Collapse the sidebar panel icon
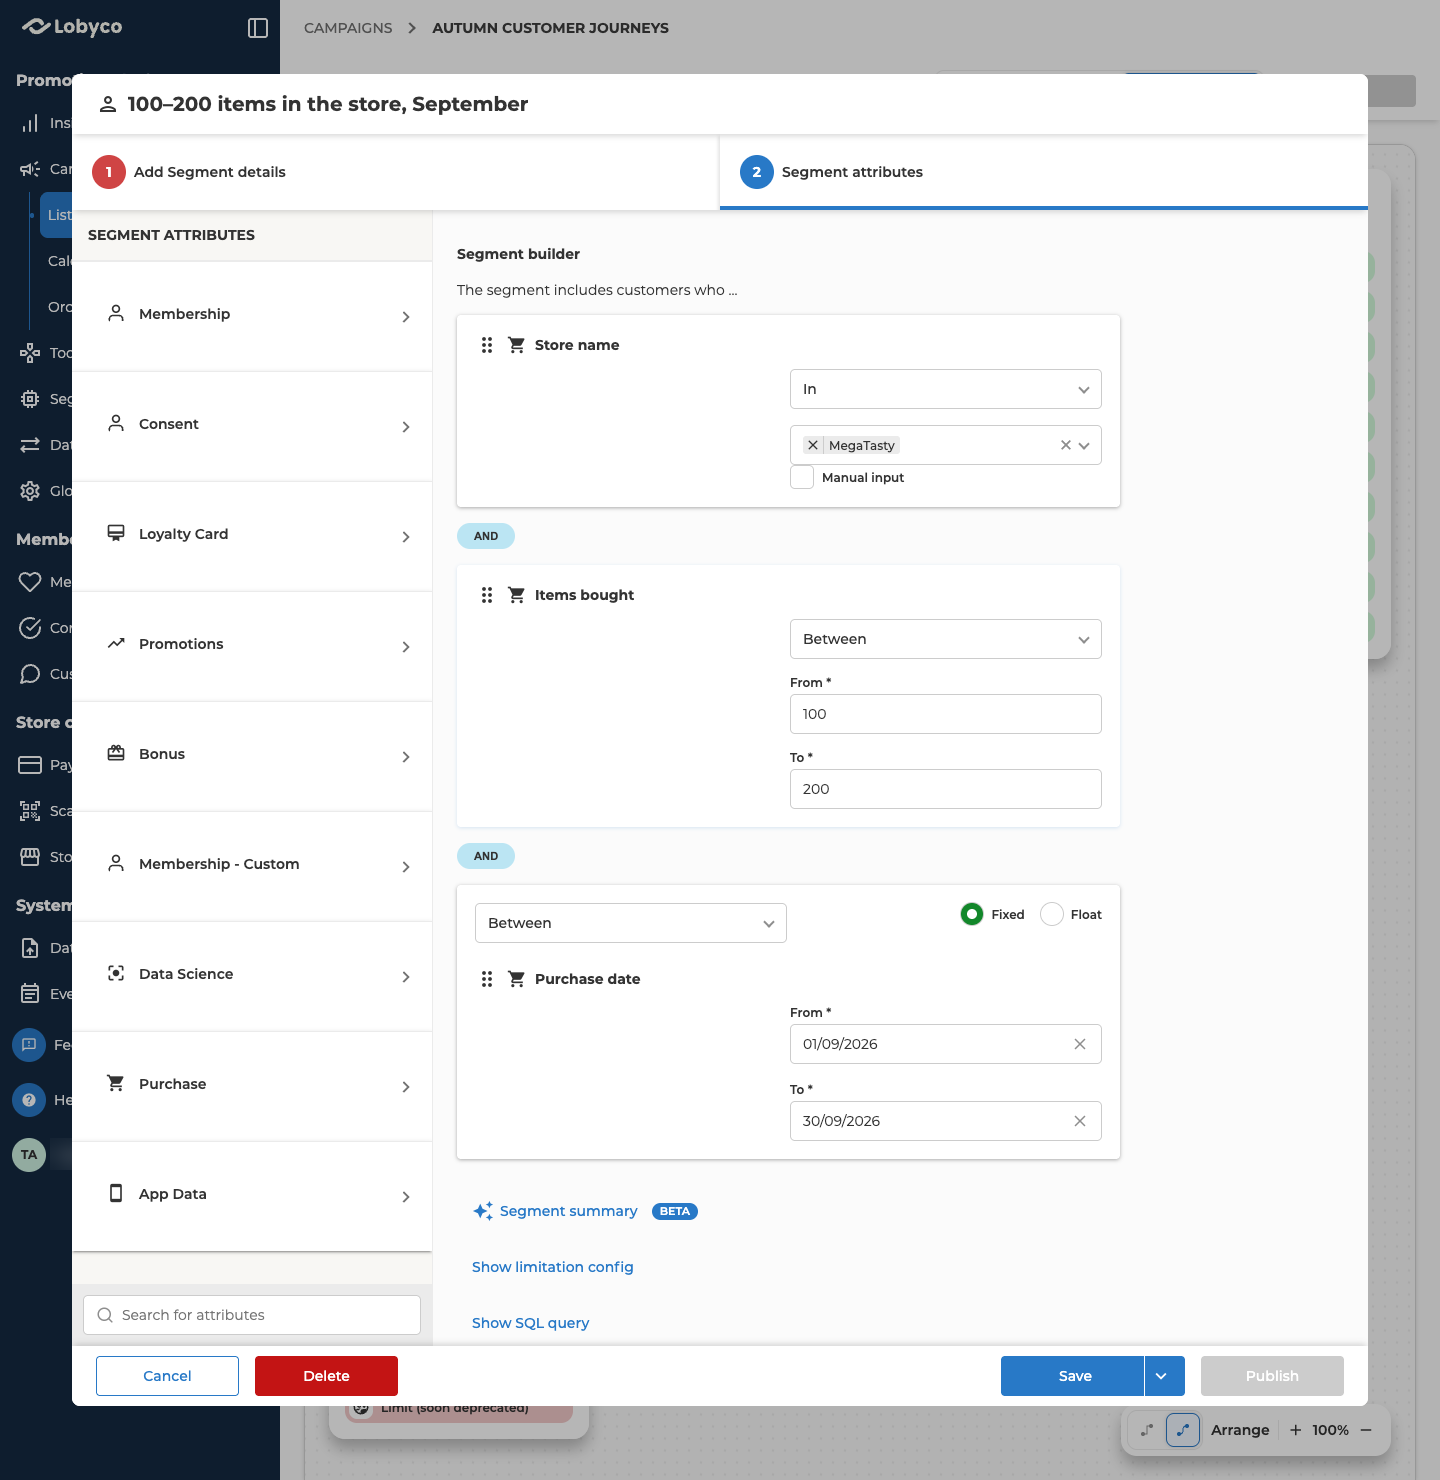This screenshot has height=1480, width=1440. [258, 28]
